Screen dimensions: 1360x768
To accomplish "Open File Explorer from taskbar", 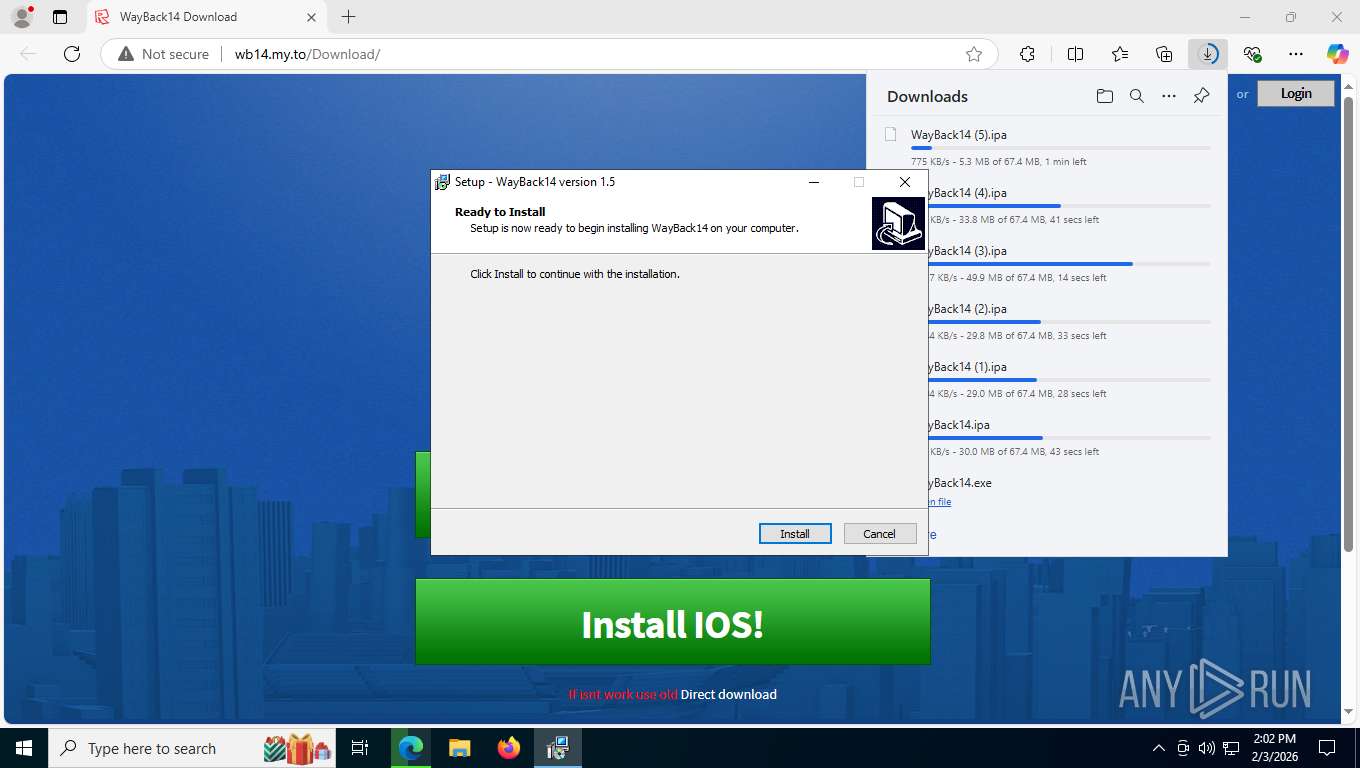I will pos(459,748).
